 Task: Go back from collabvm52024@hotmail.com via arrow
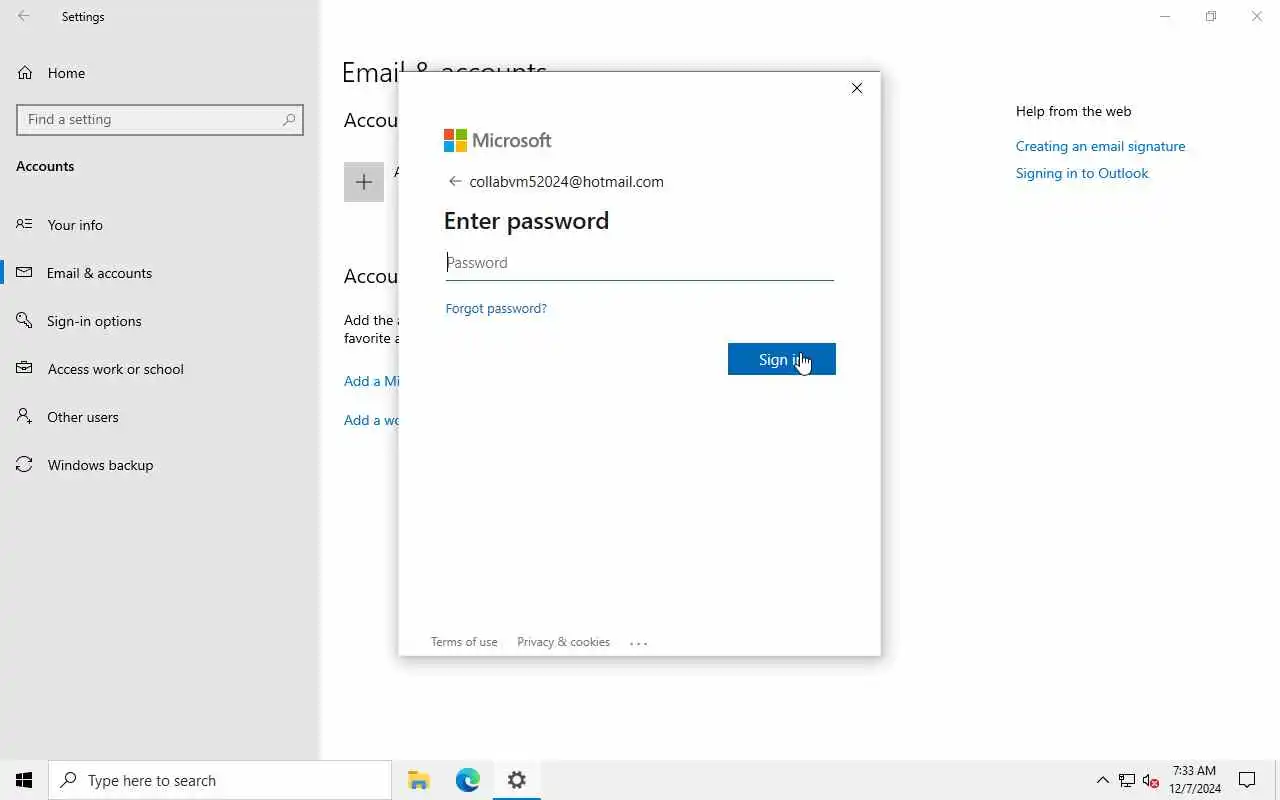click(455, 181)
